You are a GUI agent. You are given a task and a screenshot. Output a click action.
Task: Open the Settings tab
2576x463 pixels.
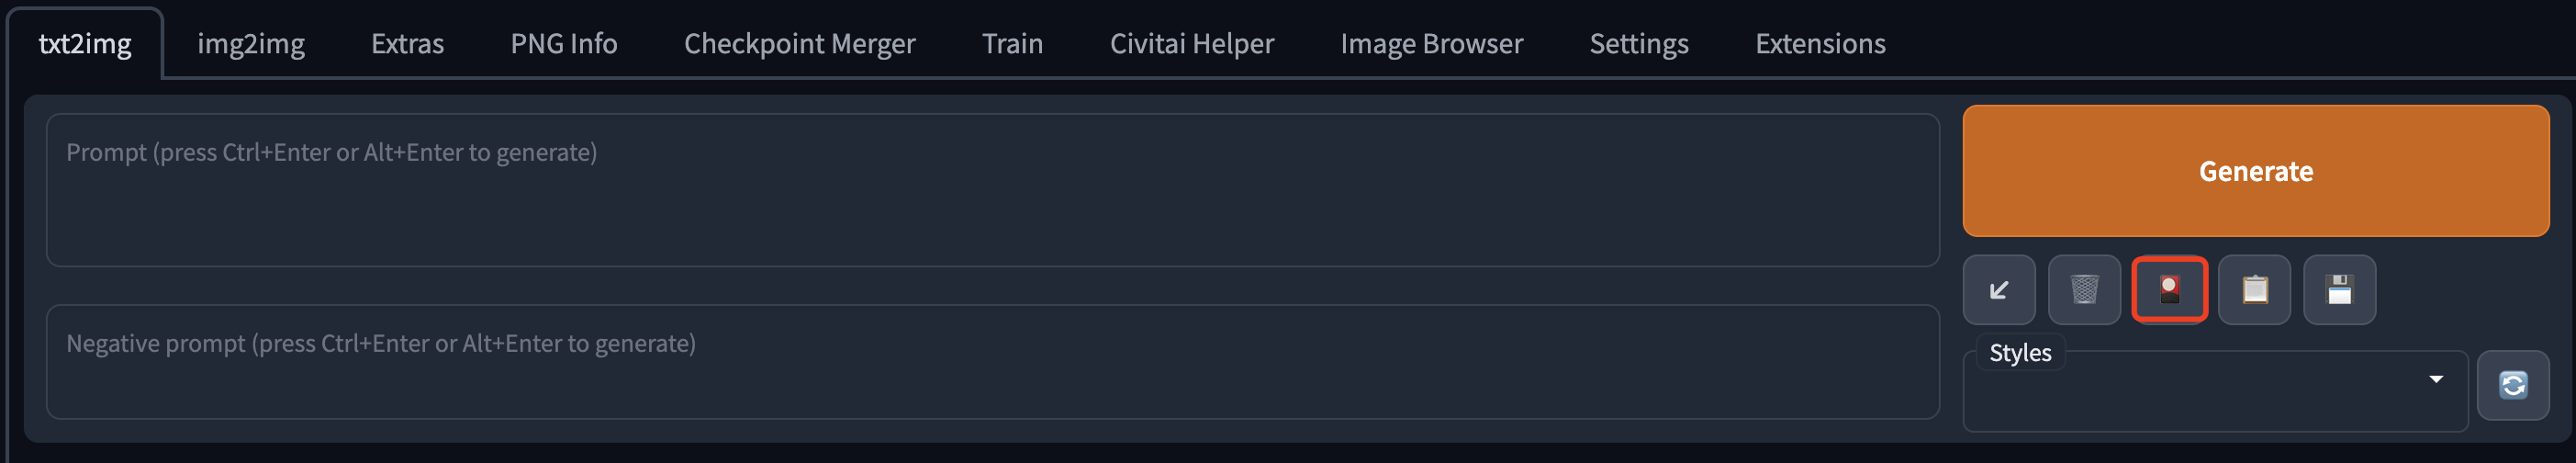[x=1638, y=44]
